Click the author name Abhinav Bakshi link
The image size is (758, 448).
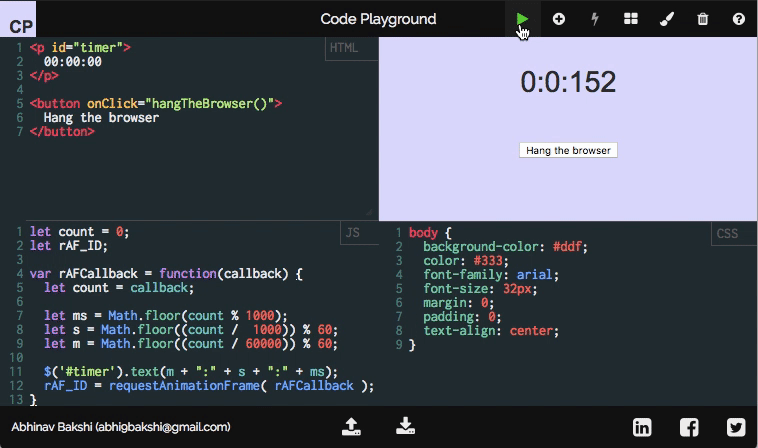121,427
